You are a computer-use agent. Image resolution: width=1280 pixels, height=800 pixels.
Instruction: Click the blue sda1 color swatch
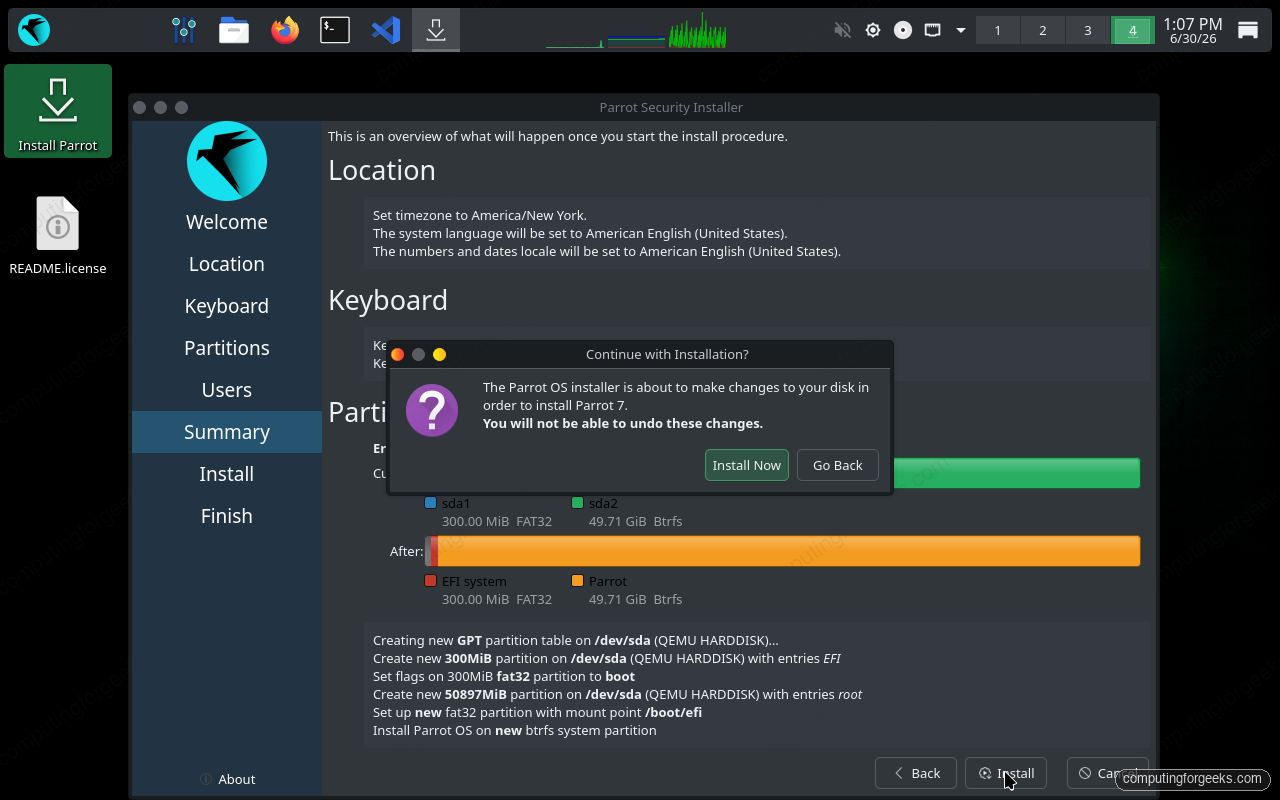pos(430,503)
